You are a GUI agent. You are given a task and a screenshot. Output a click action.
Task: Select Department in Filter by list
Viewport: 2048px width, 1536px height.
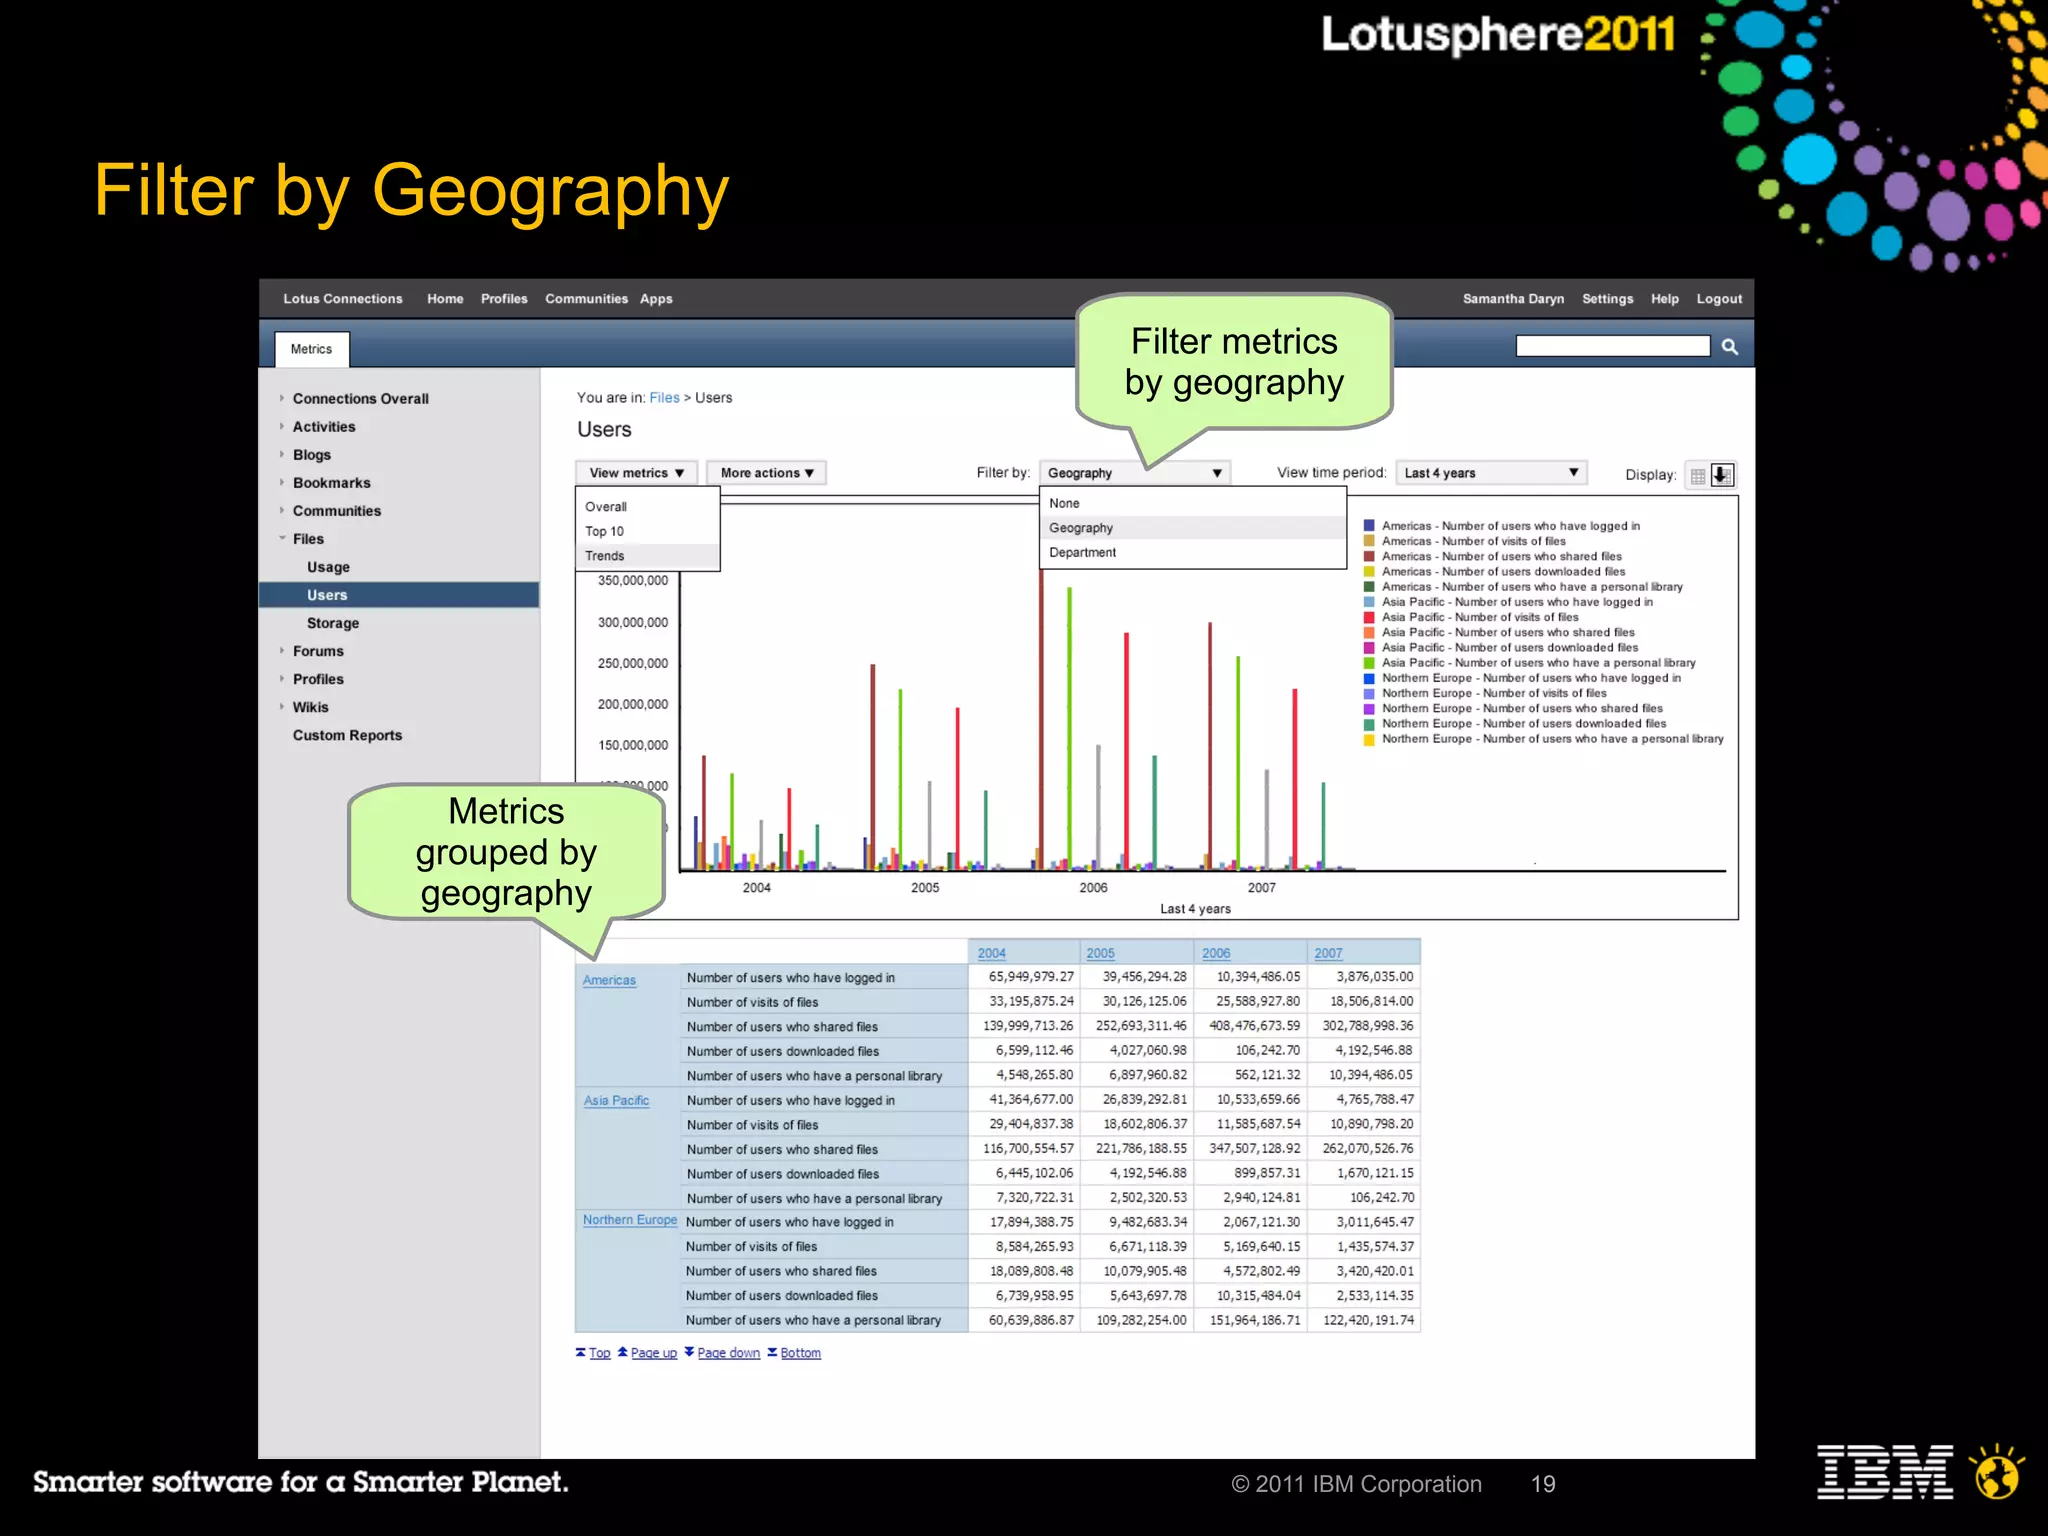[x=1193, y=552]
